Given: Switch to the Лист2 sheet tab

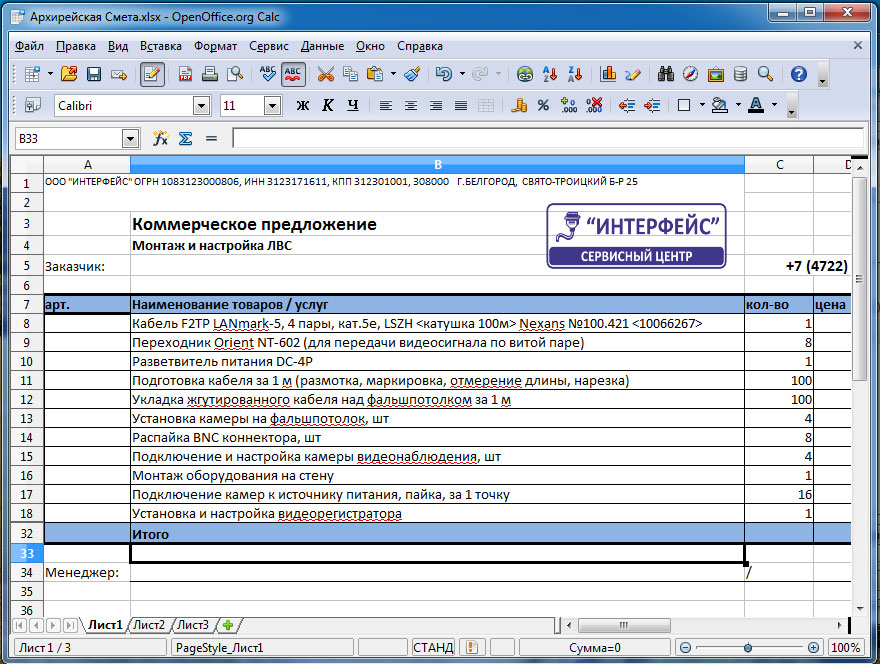Looking at the screenshot, I should pos(149,625).
